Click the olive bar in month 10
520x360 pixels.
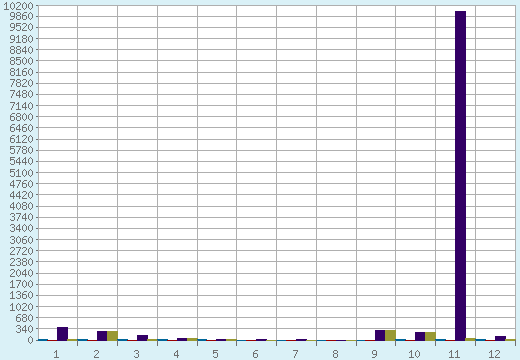[430, 336]
